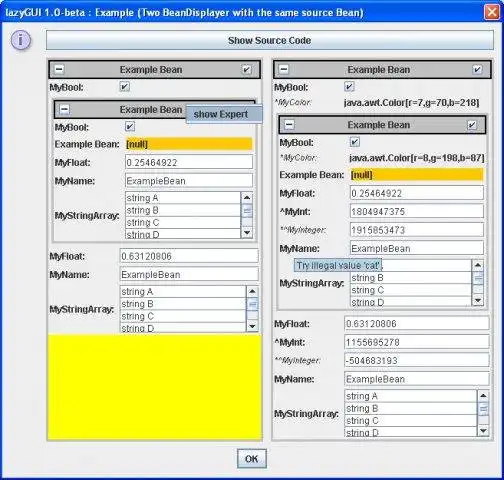Screen dimensions: 504x480
Task: Collapse the right panel's nested Example Bean
Action: (x=289, y=125)
